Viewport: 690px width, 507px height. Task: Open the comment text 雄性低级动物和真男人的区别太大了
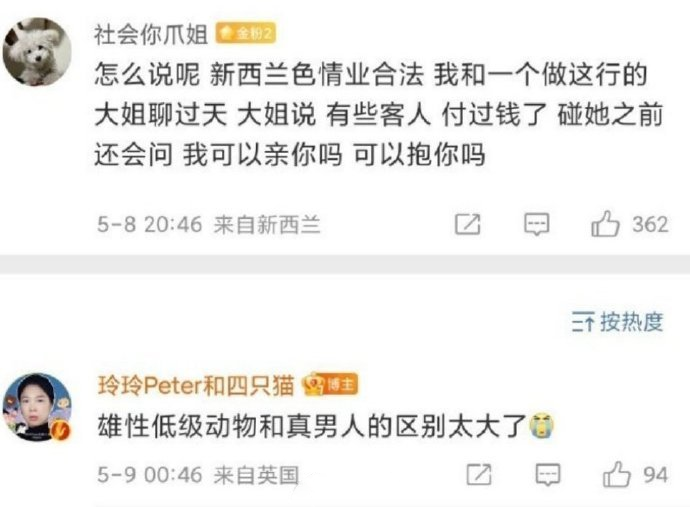312,426
